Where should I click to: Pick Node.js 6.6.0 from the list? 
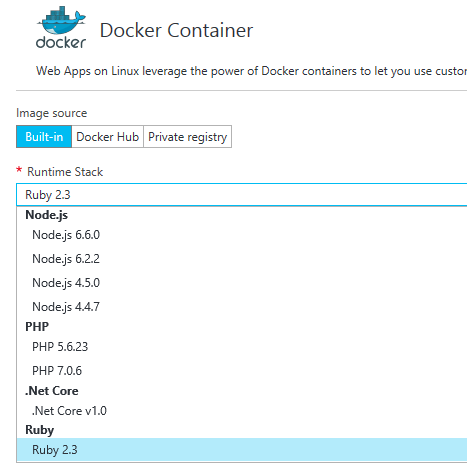tap(242, 235)
